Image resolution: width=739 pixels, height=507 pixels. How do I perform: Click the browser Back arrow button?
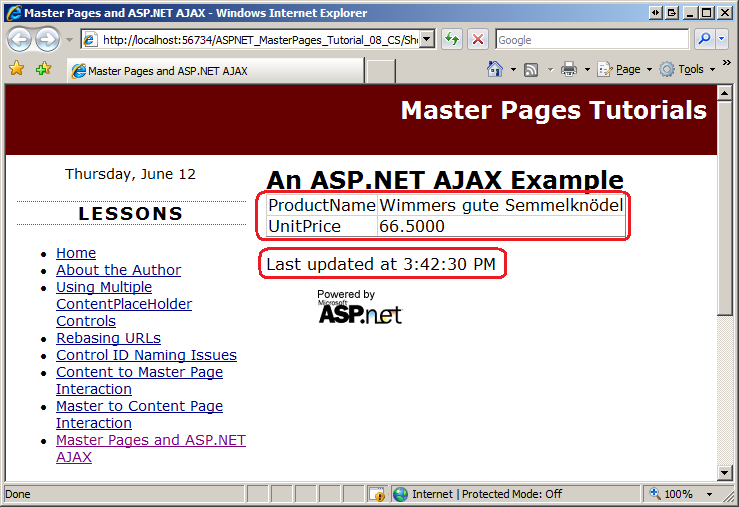[20, 40]
